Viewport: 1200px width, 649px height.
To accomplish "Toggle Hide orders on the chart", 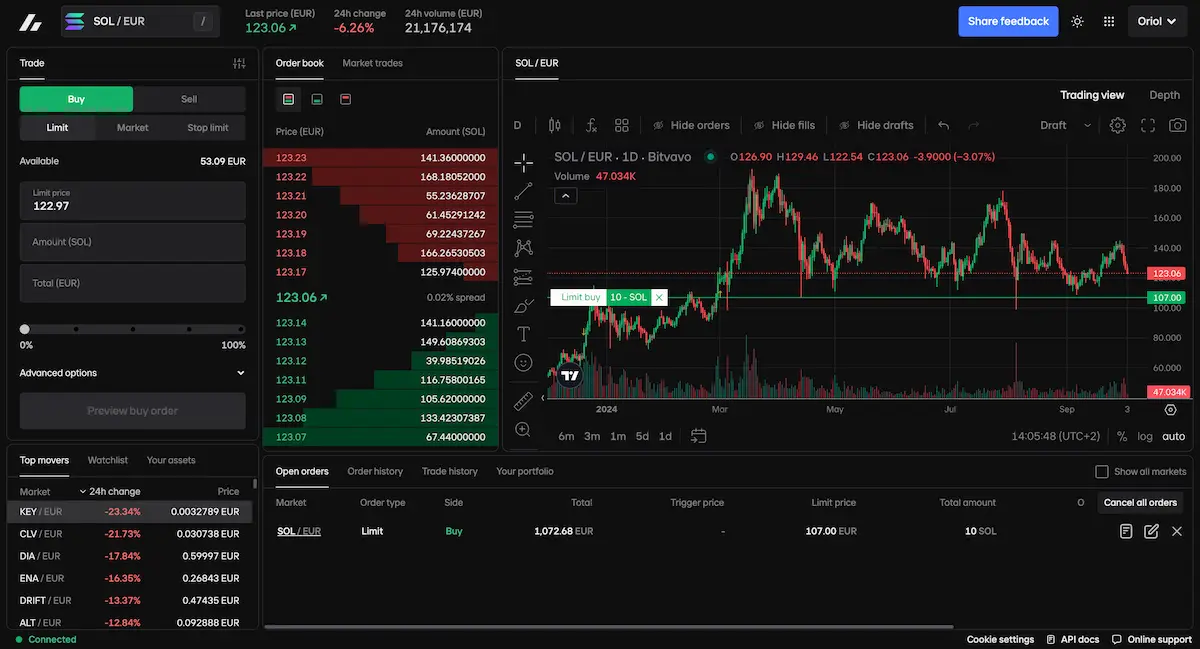I will [x=691, y=125].
